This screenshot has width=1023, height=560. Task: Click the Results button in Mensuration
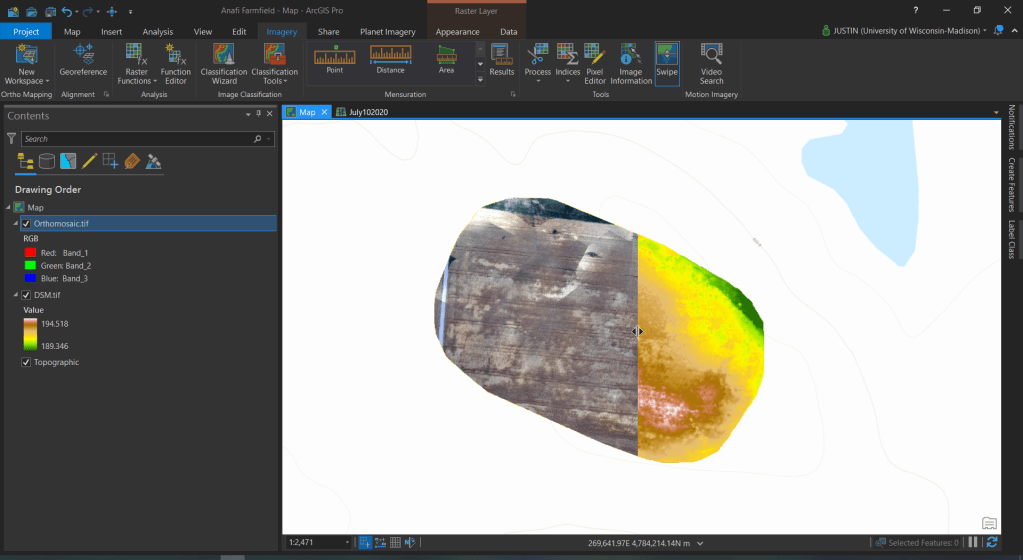coord(502,62)
